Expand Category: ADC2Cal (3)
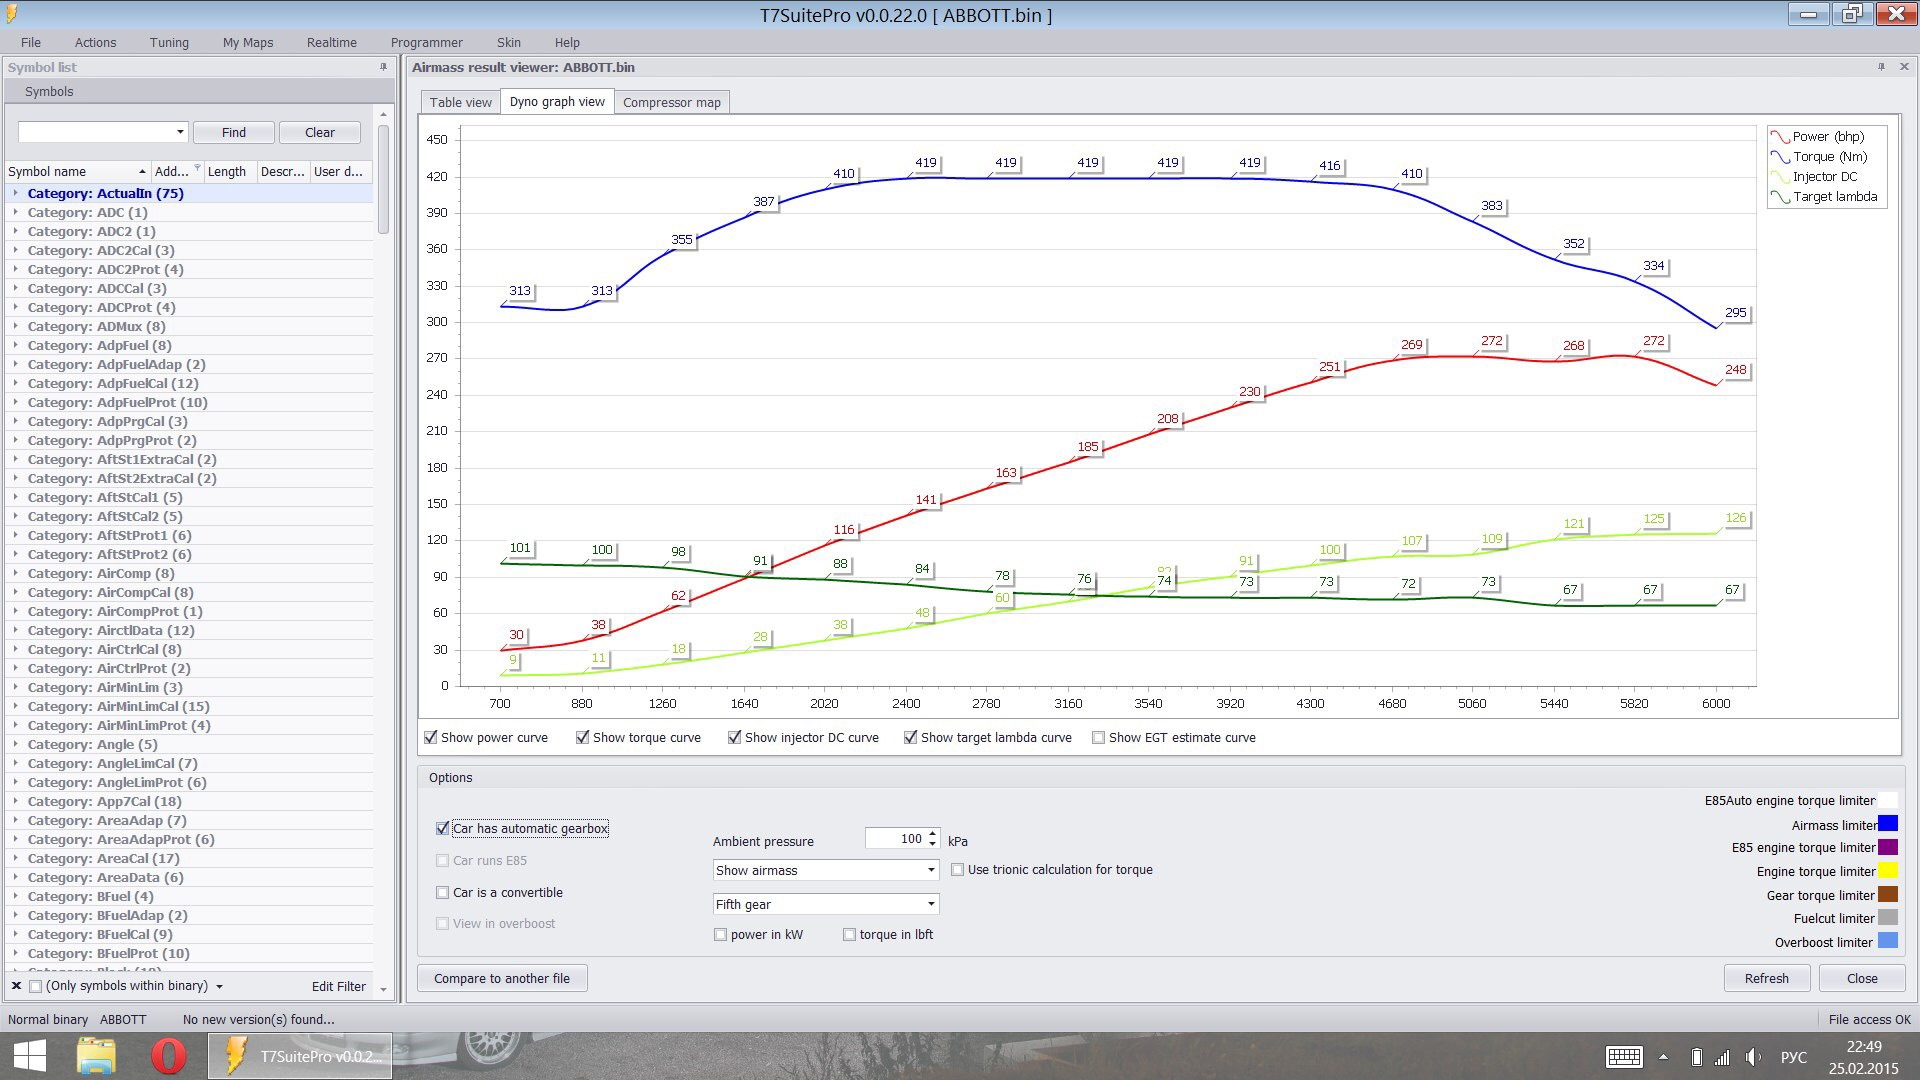Viewport: 1920px width, 1080px height. pos(15,250)
